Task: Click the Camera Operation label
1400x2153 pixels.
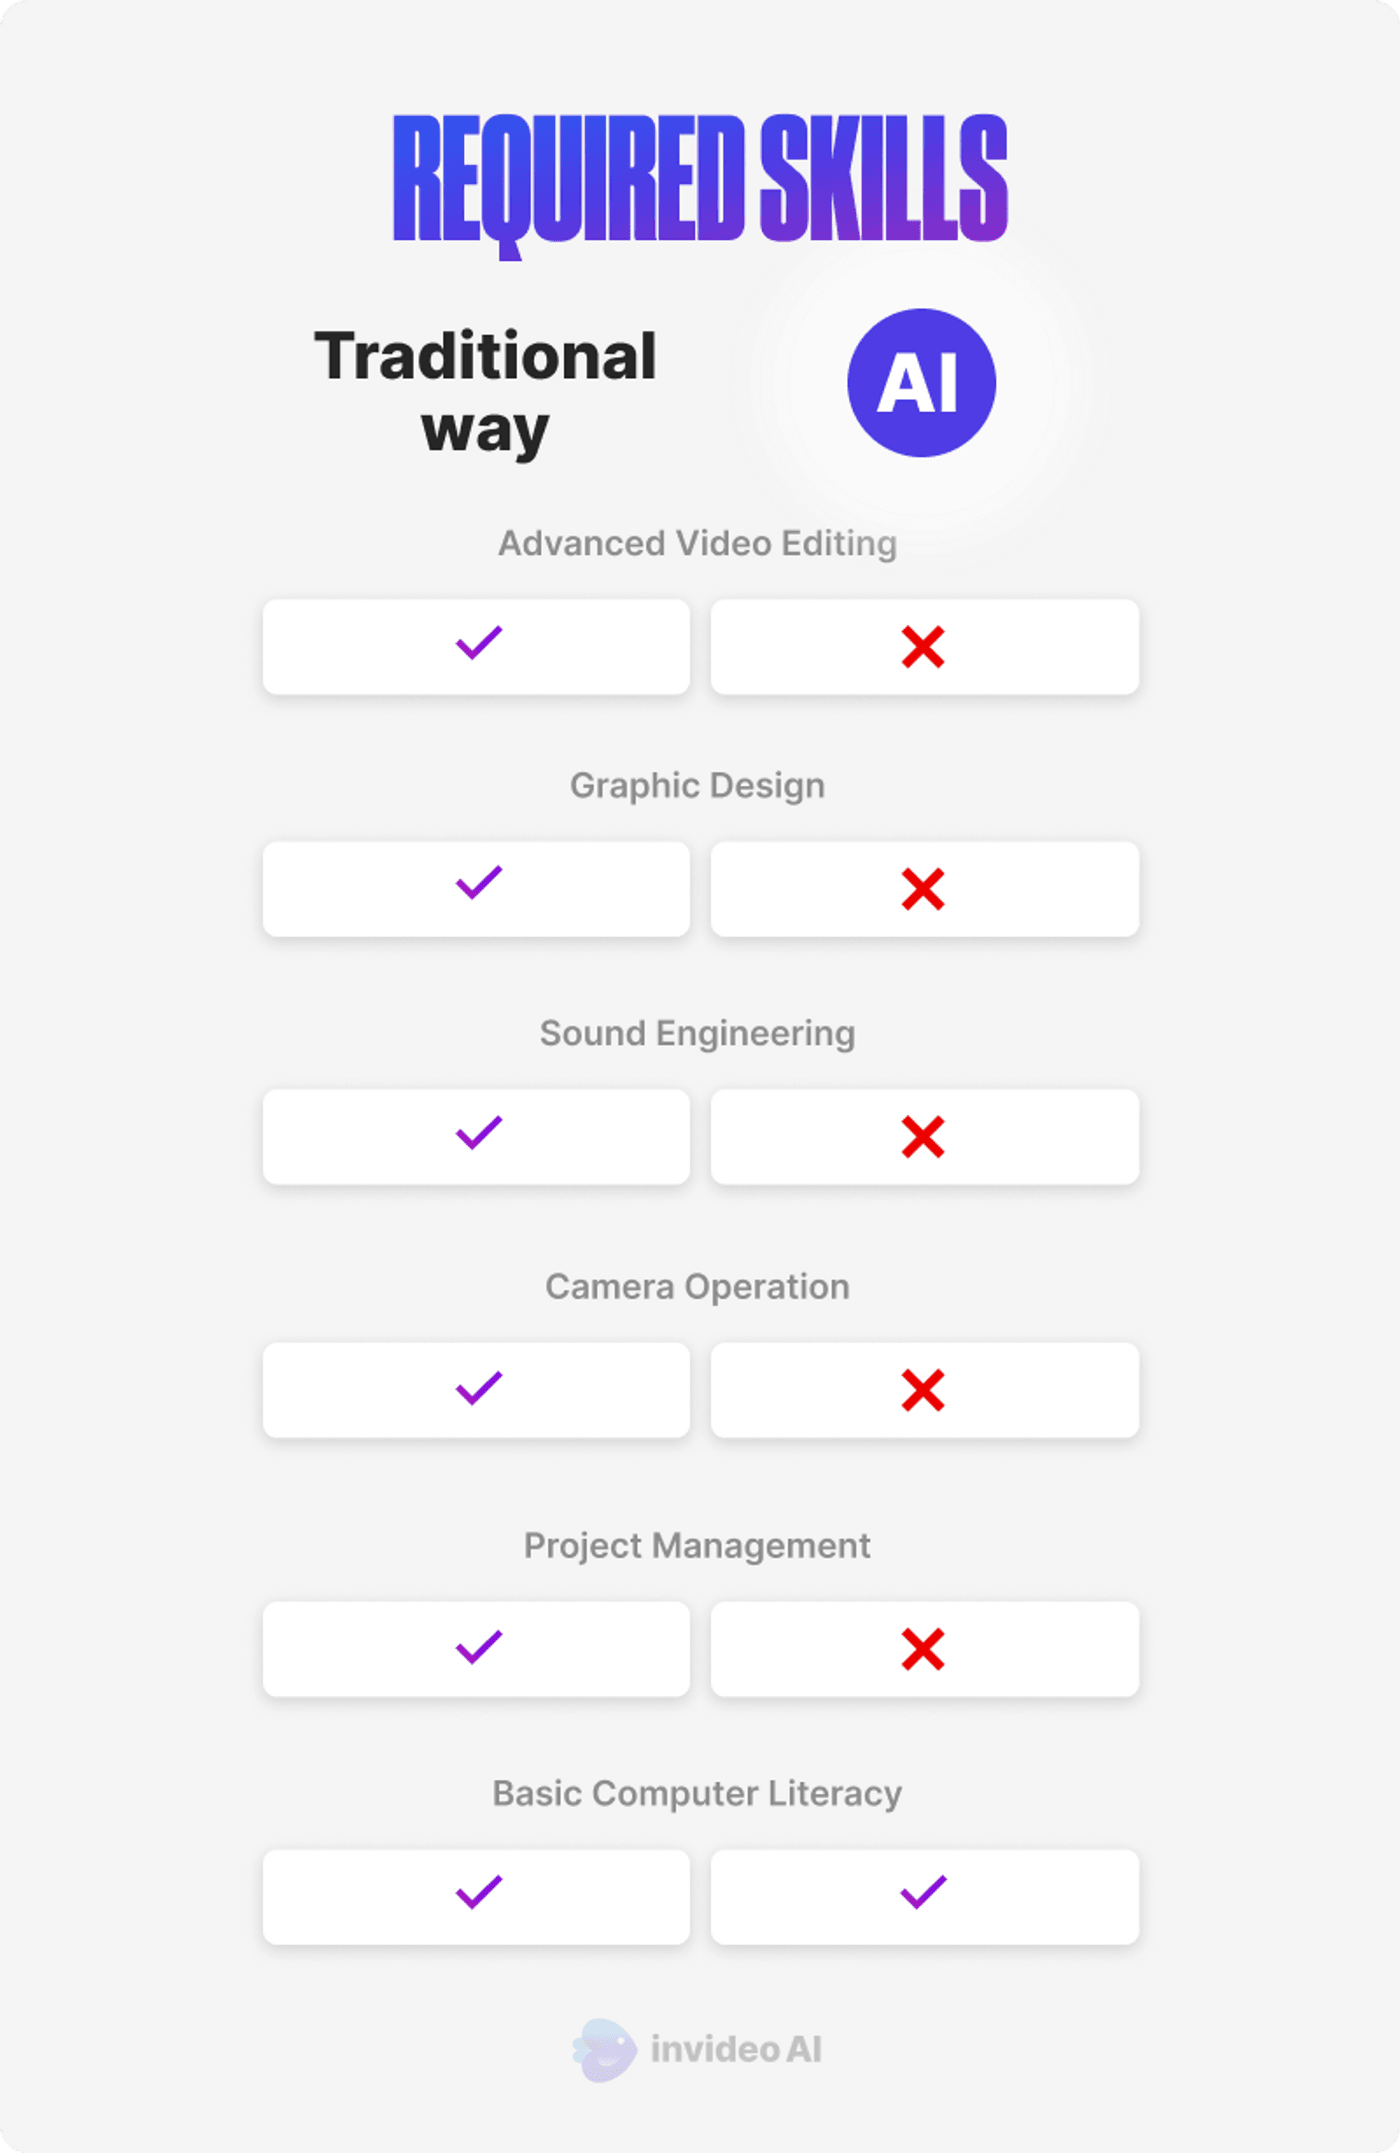Action: [698, 1286]
